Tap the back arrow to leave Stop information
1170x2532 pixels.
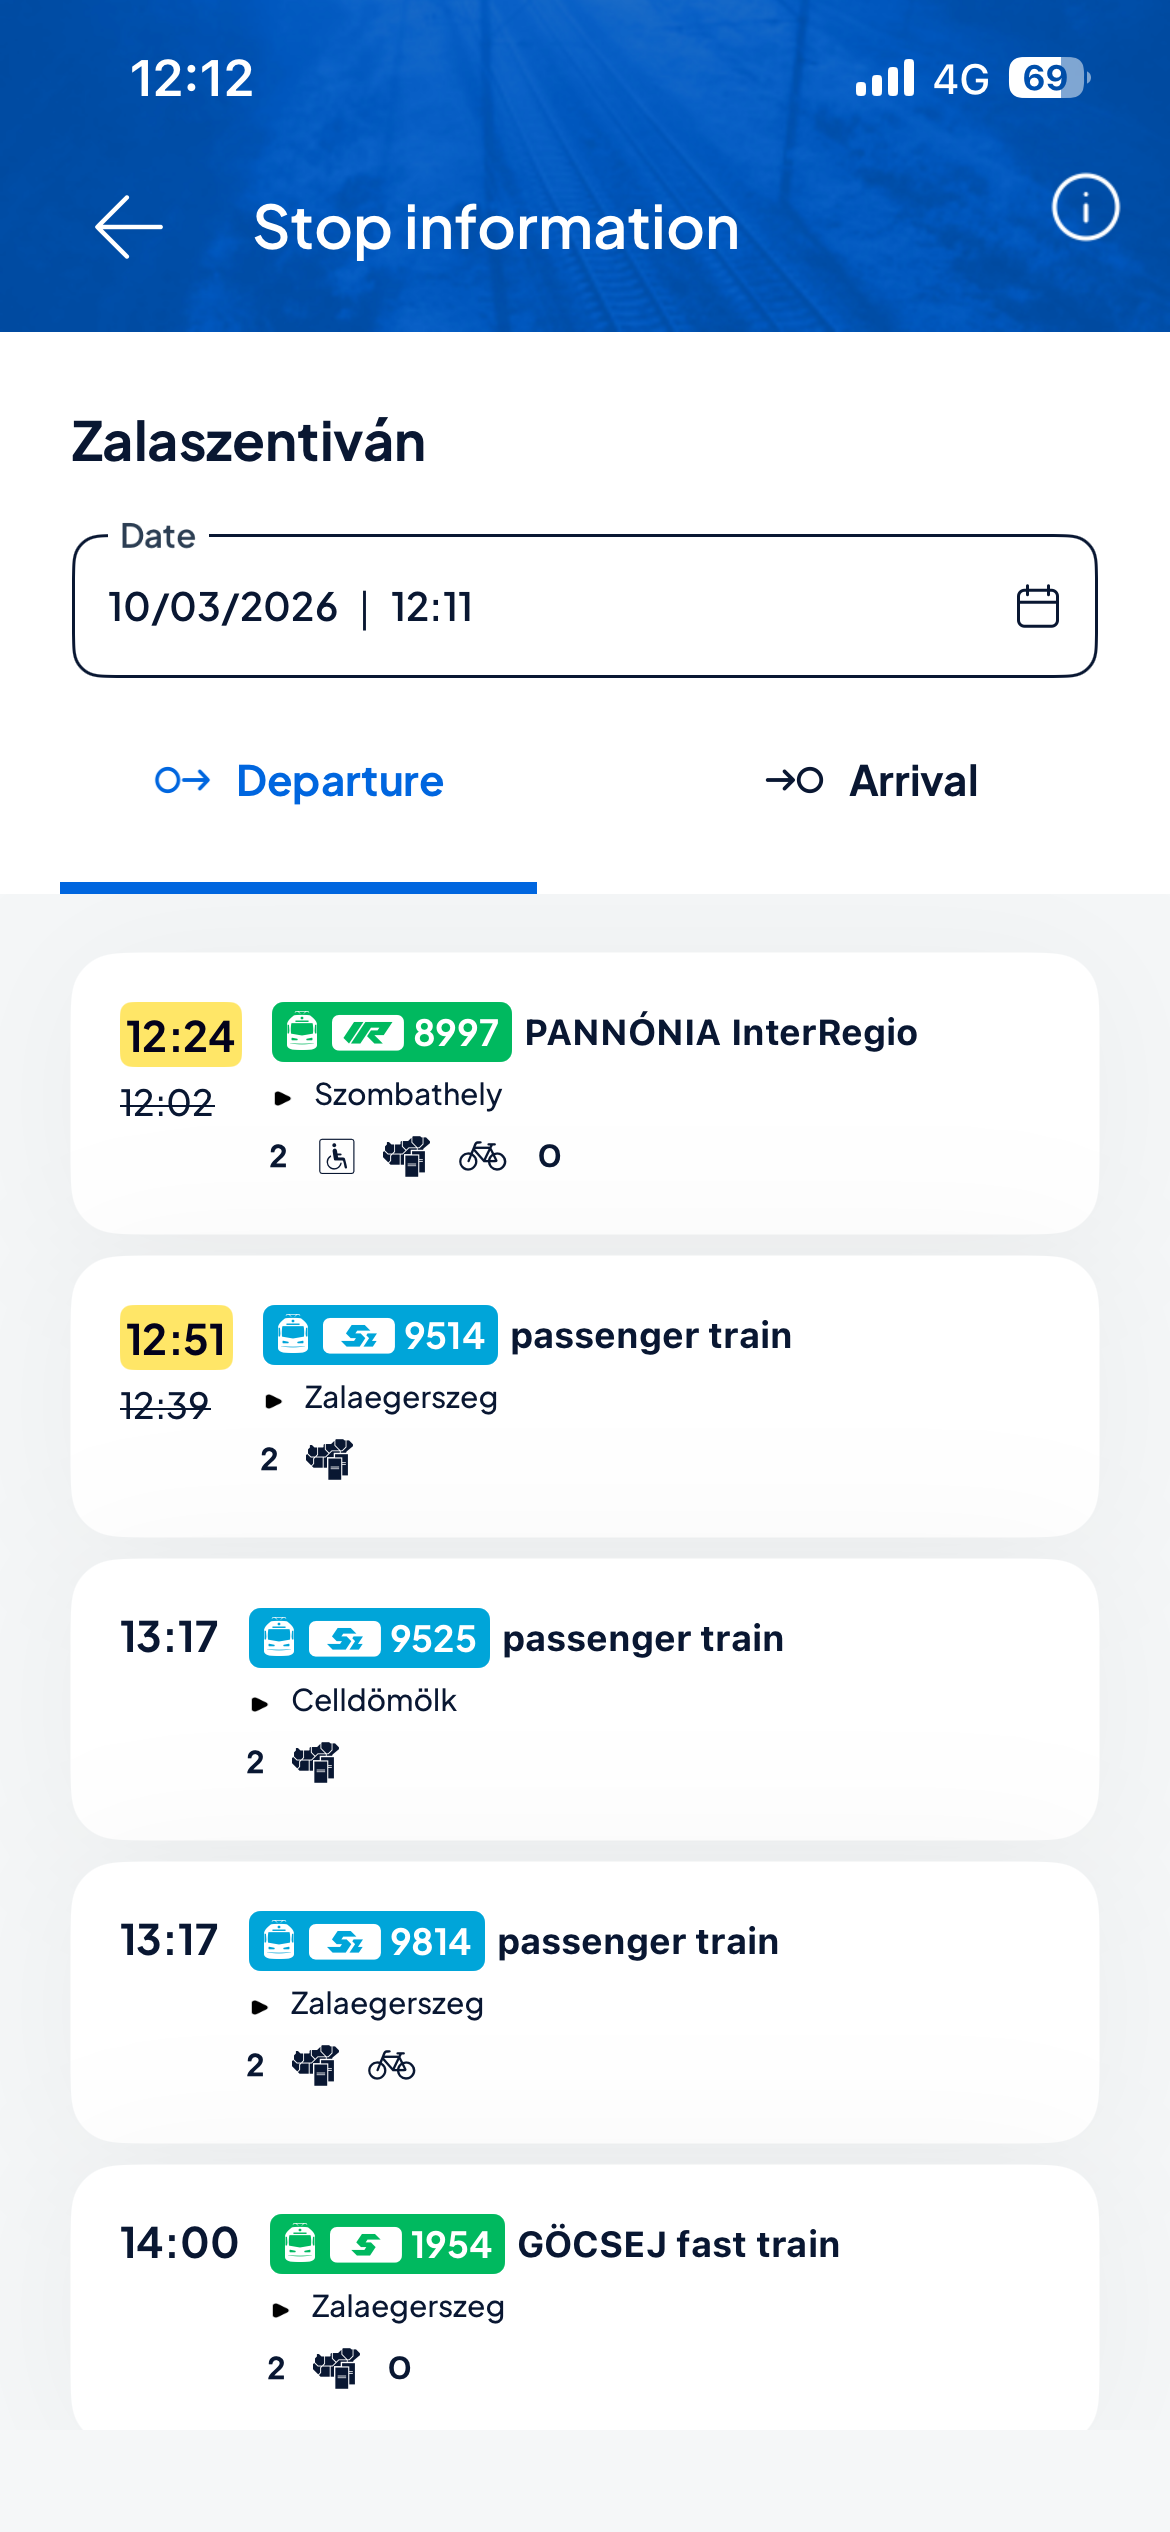click(129, 228)
